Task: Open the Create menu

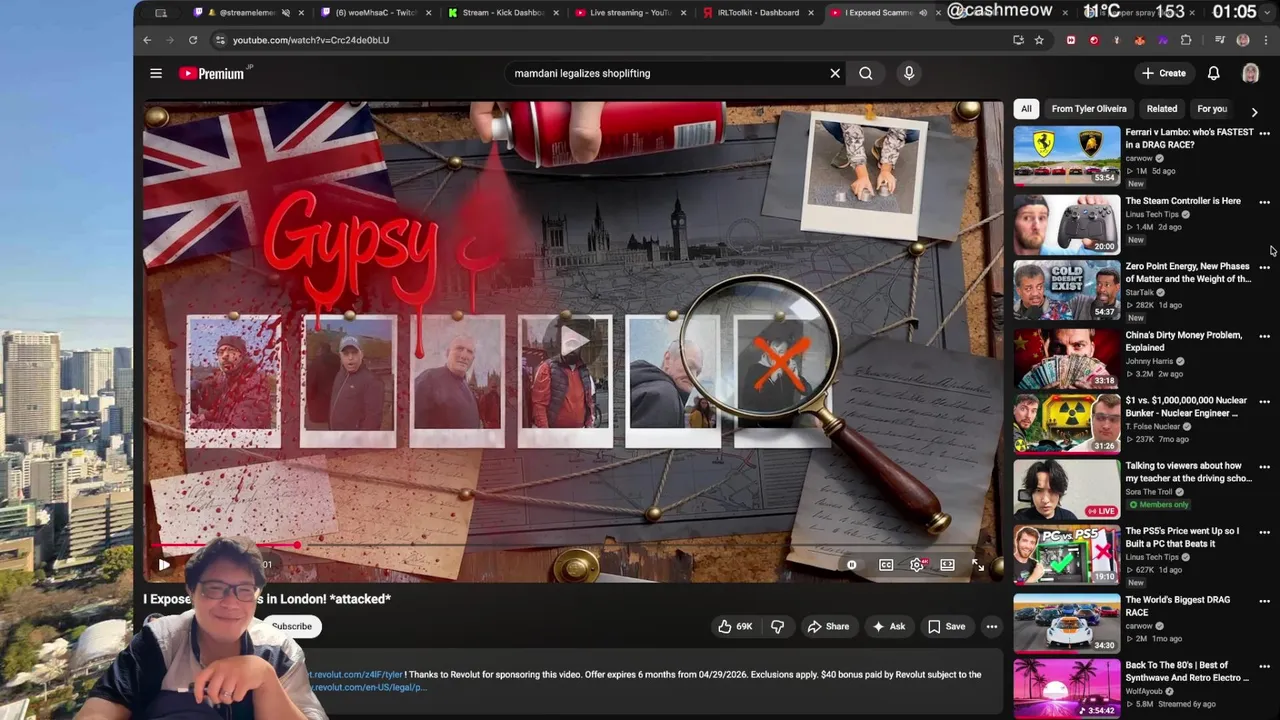Action: (x=1164, y=73)
